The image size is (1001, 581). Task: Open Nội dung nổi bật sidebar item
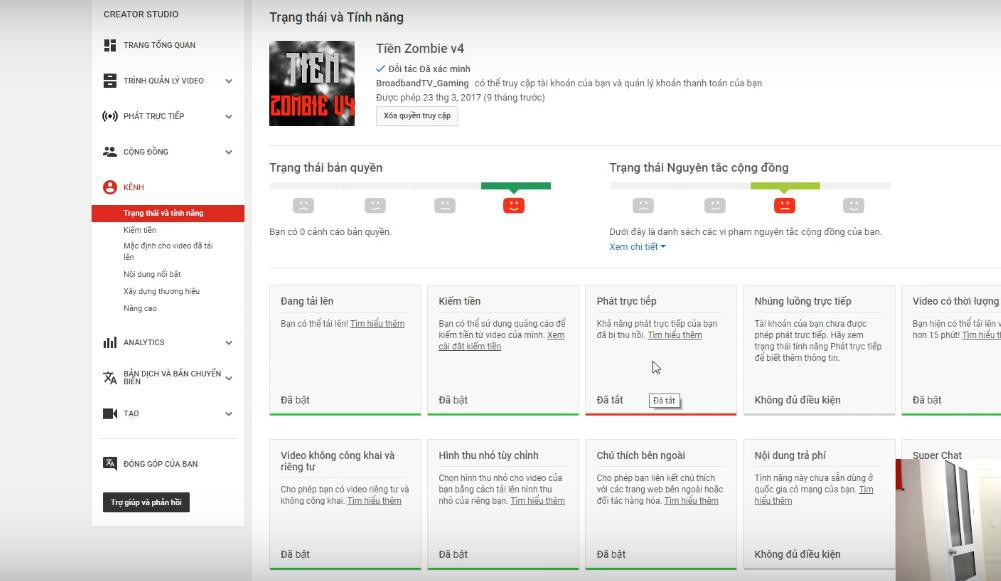tap(152, 274)
